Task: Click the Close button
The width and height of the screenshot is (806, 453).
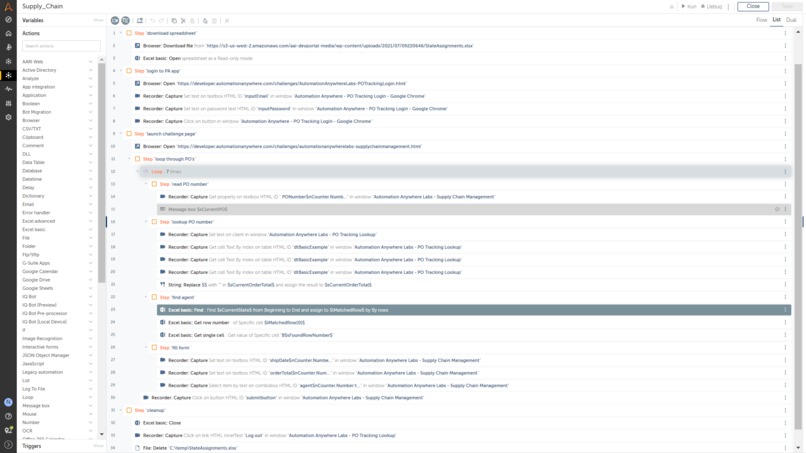Action: click(x=753, y=6)
